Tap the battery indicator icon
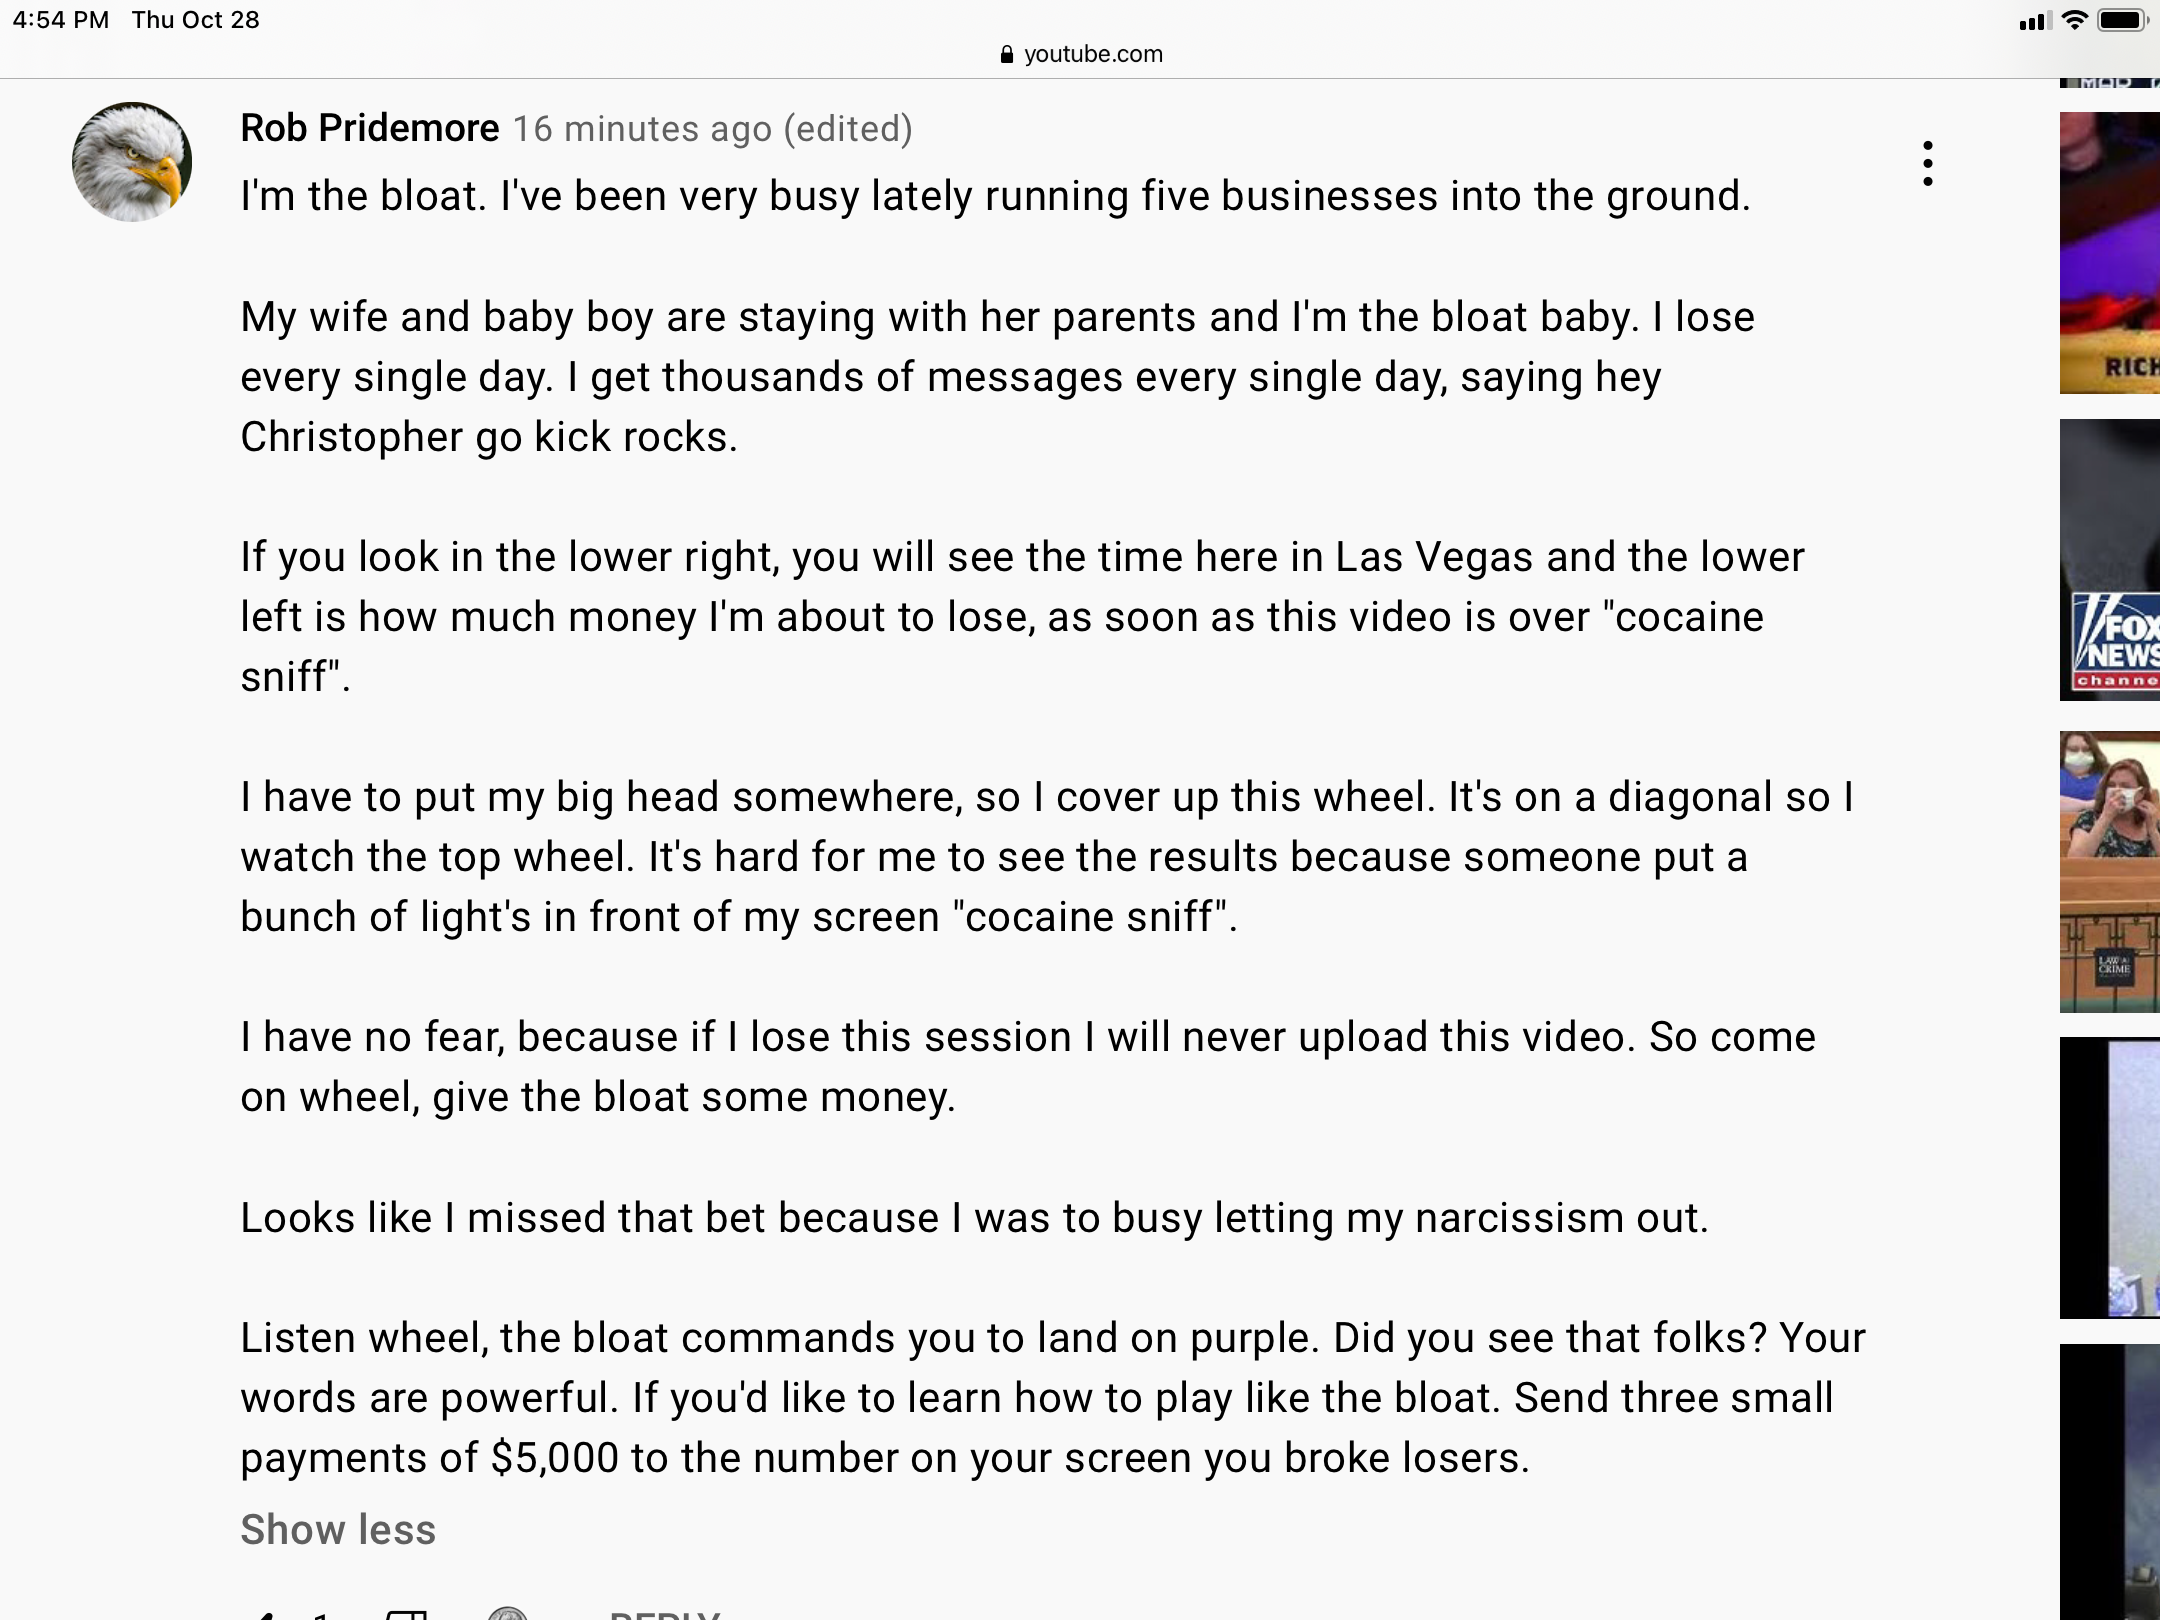This screenshot has width=2160, height=1620. [x=2122, y=20]
